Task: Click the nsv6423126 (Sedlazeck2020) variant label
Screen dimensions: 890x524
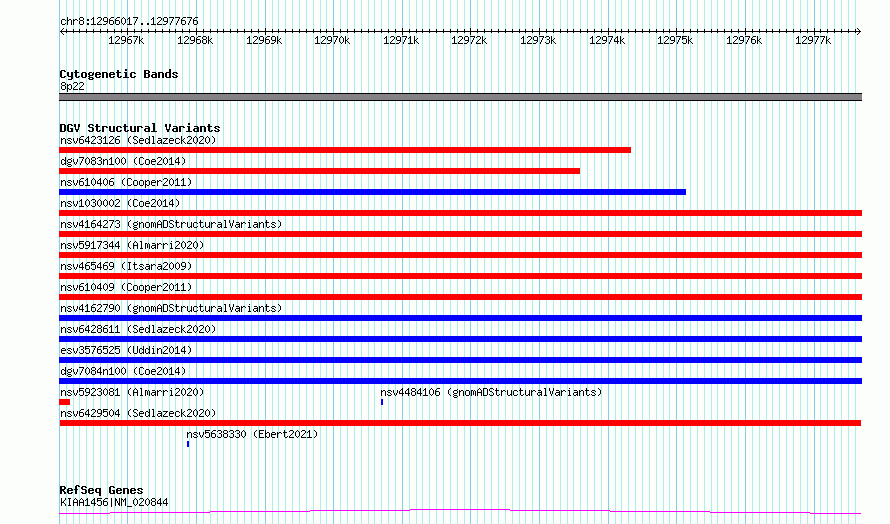Action: (x=138, y=140)
